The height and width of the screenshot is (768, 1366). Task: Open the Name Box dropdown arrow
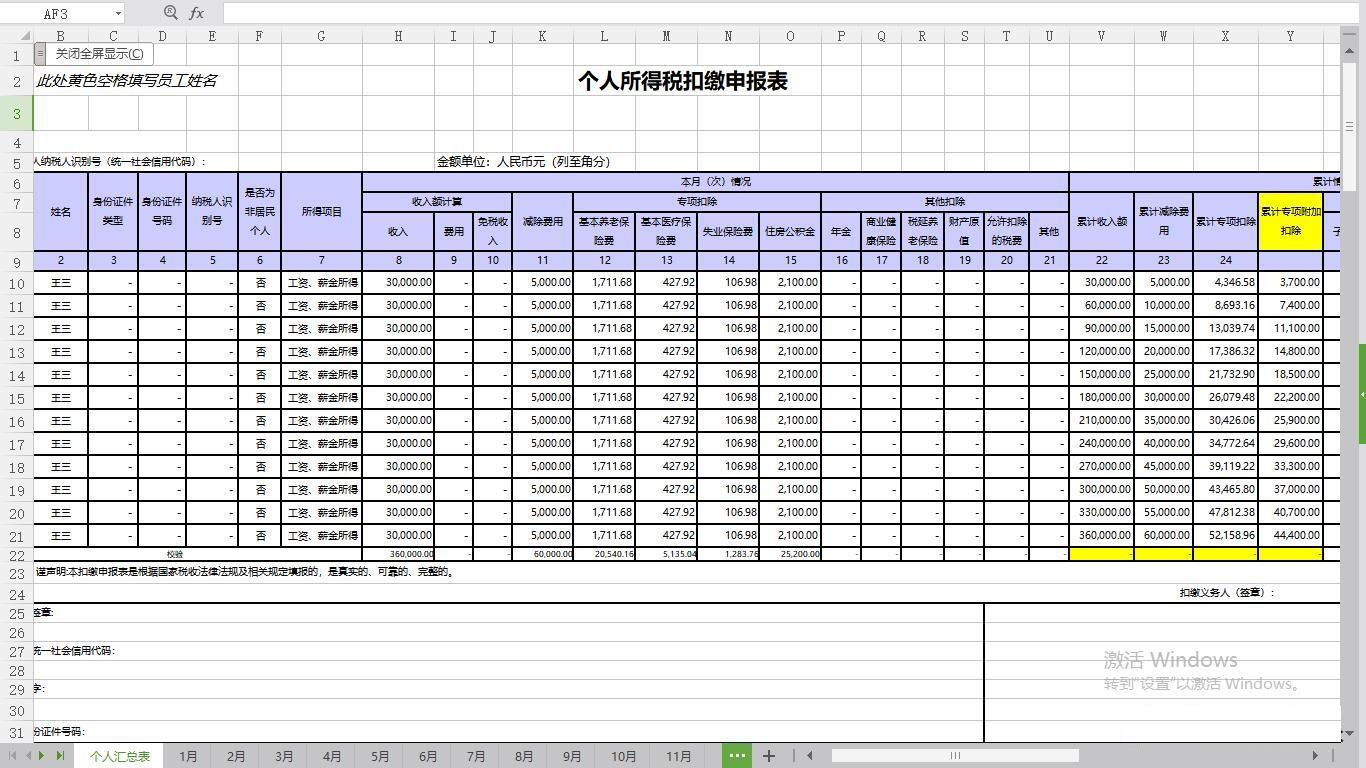coord(118,13)
